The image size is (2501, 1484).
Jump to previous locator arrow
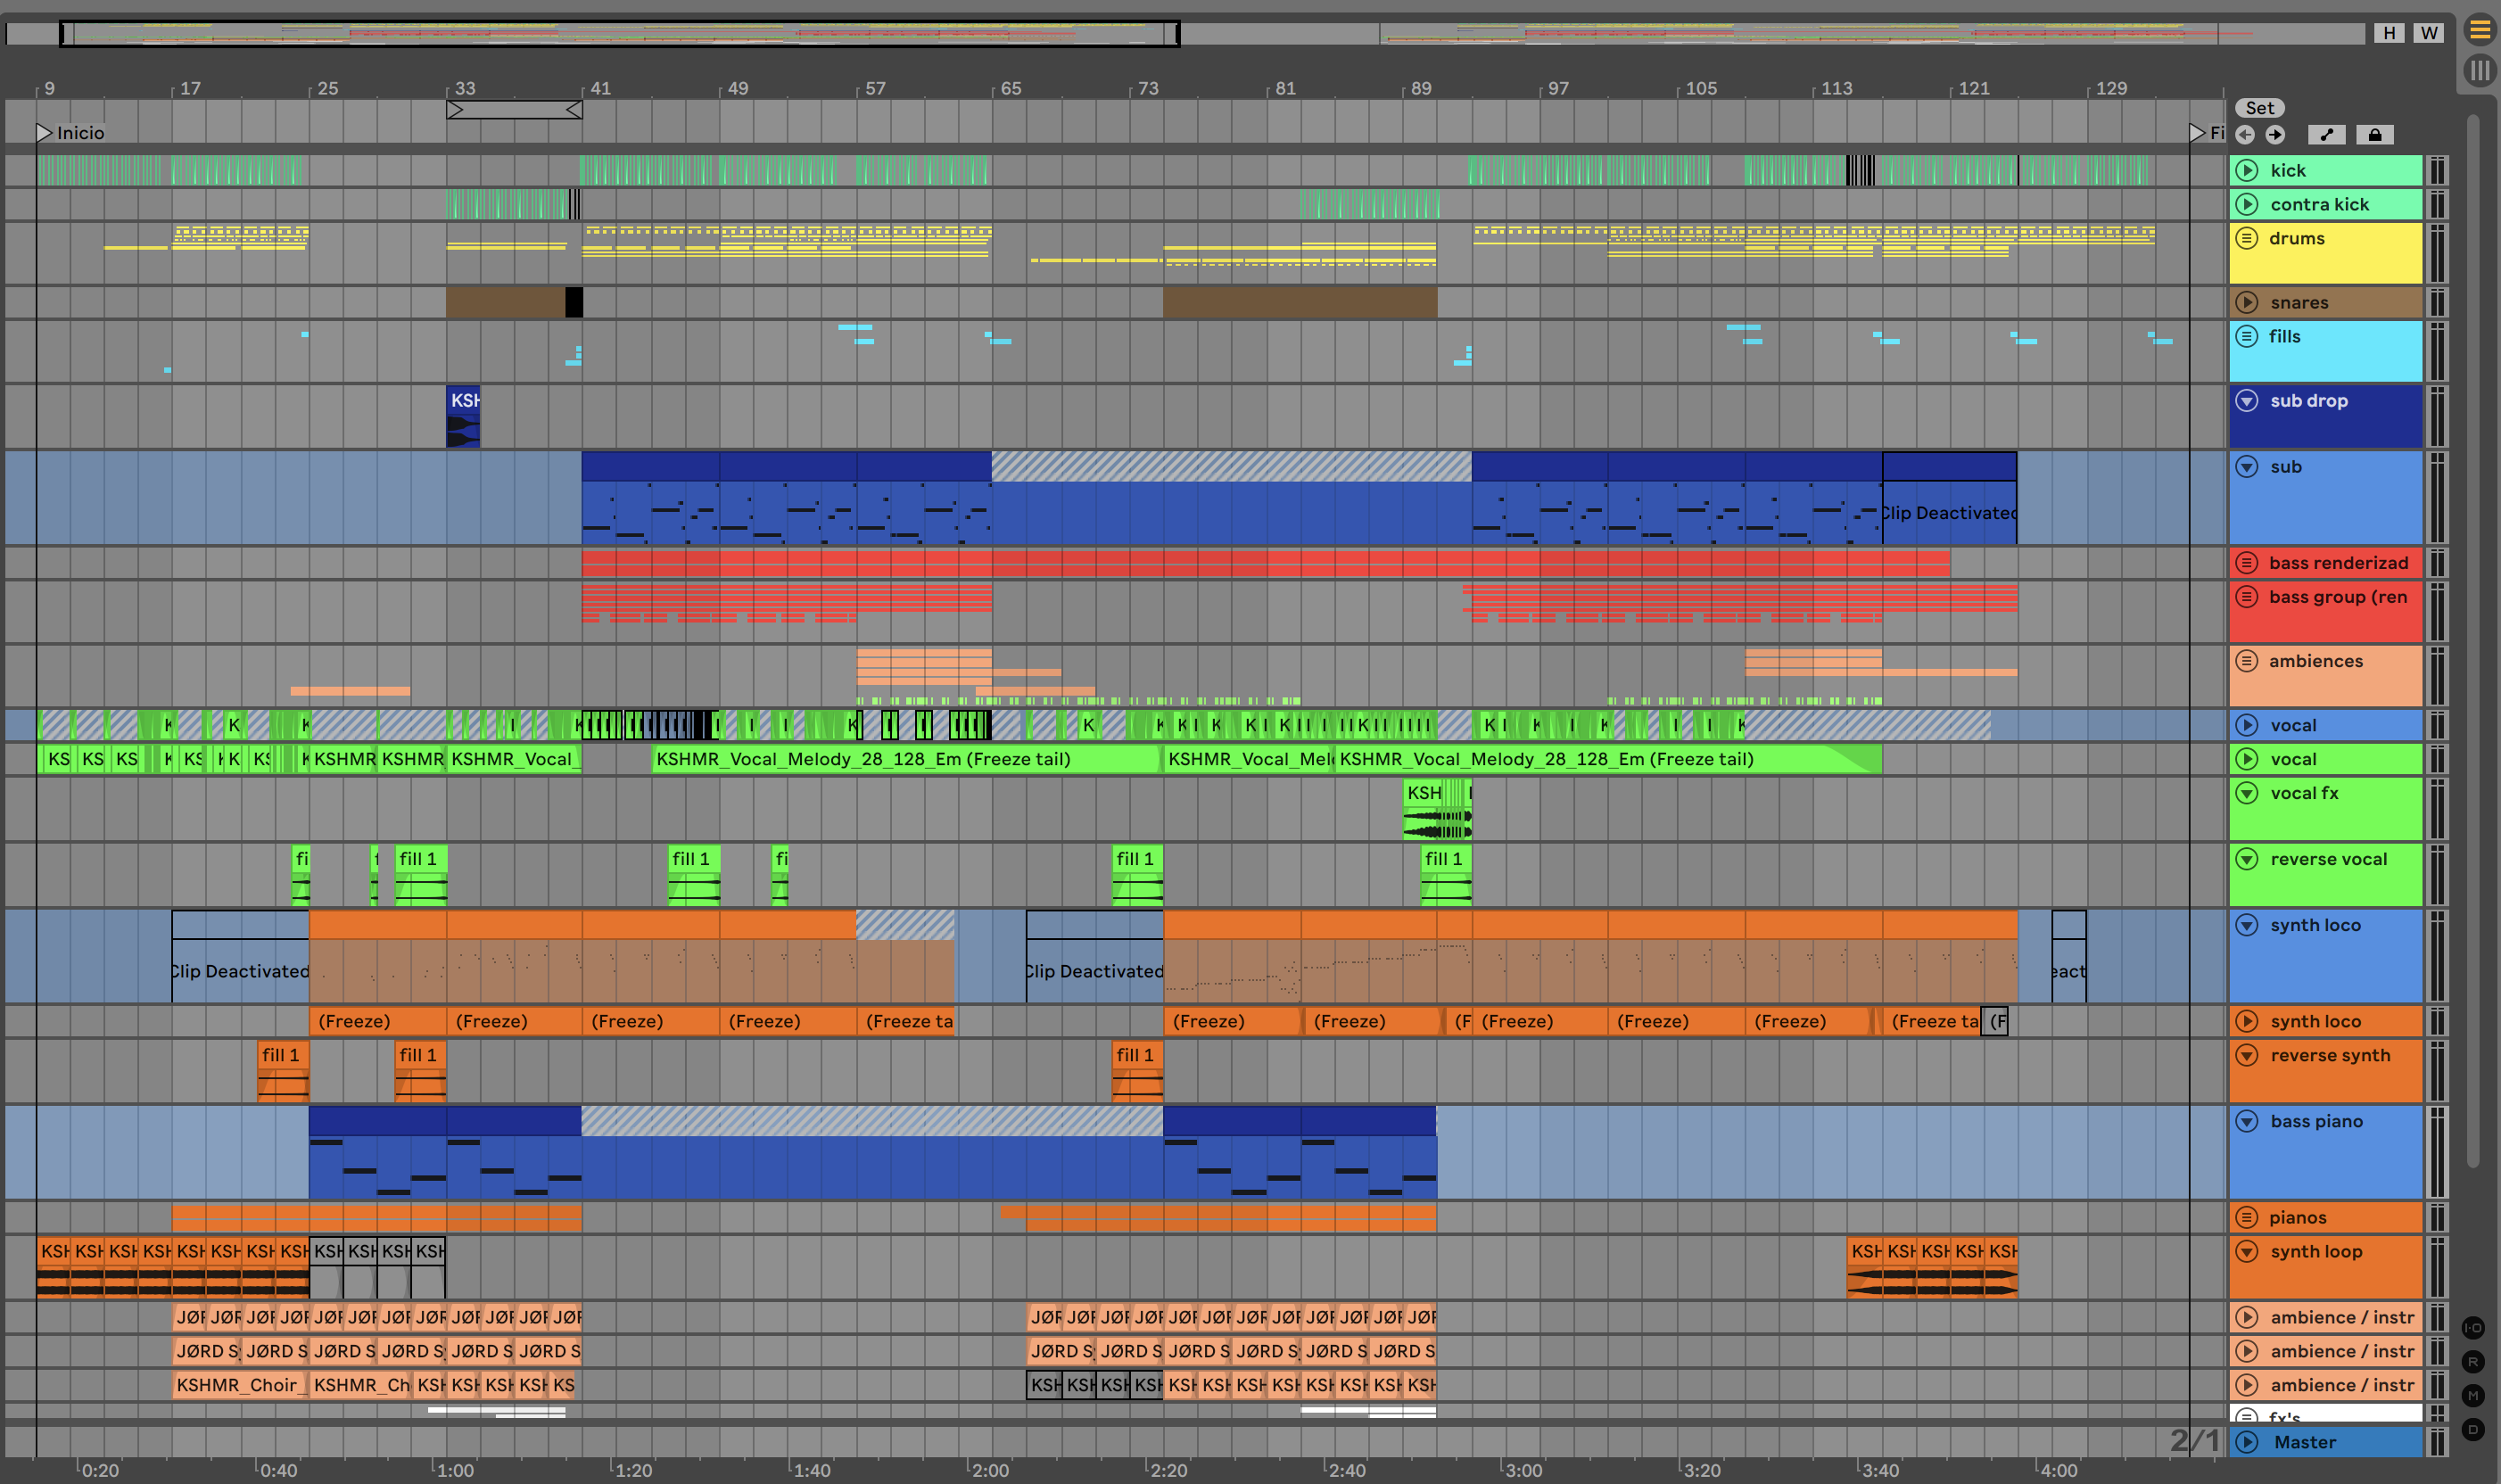point(2245,135)
